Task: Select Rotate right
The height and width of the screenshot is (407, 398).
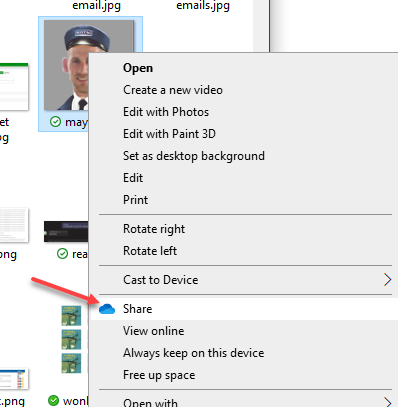Action: (154, 229)
